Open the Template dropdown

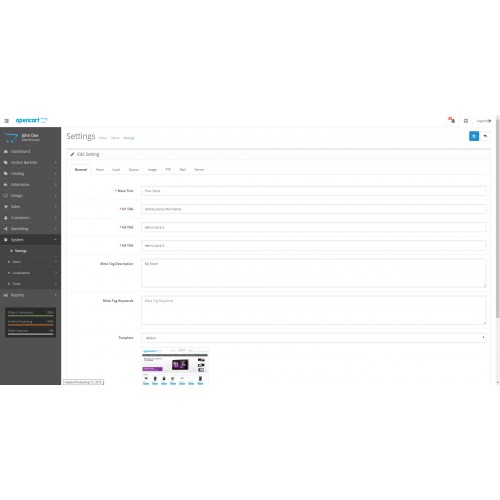pos(313,338)
